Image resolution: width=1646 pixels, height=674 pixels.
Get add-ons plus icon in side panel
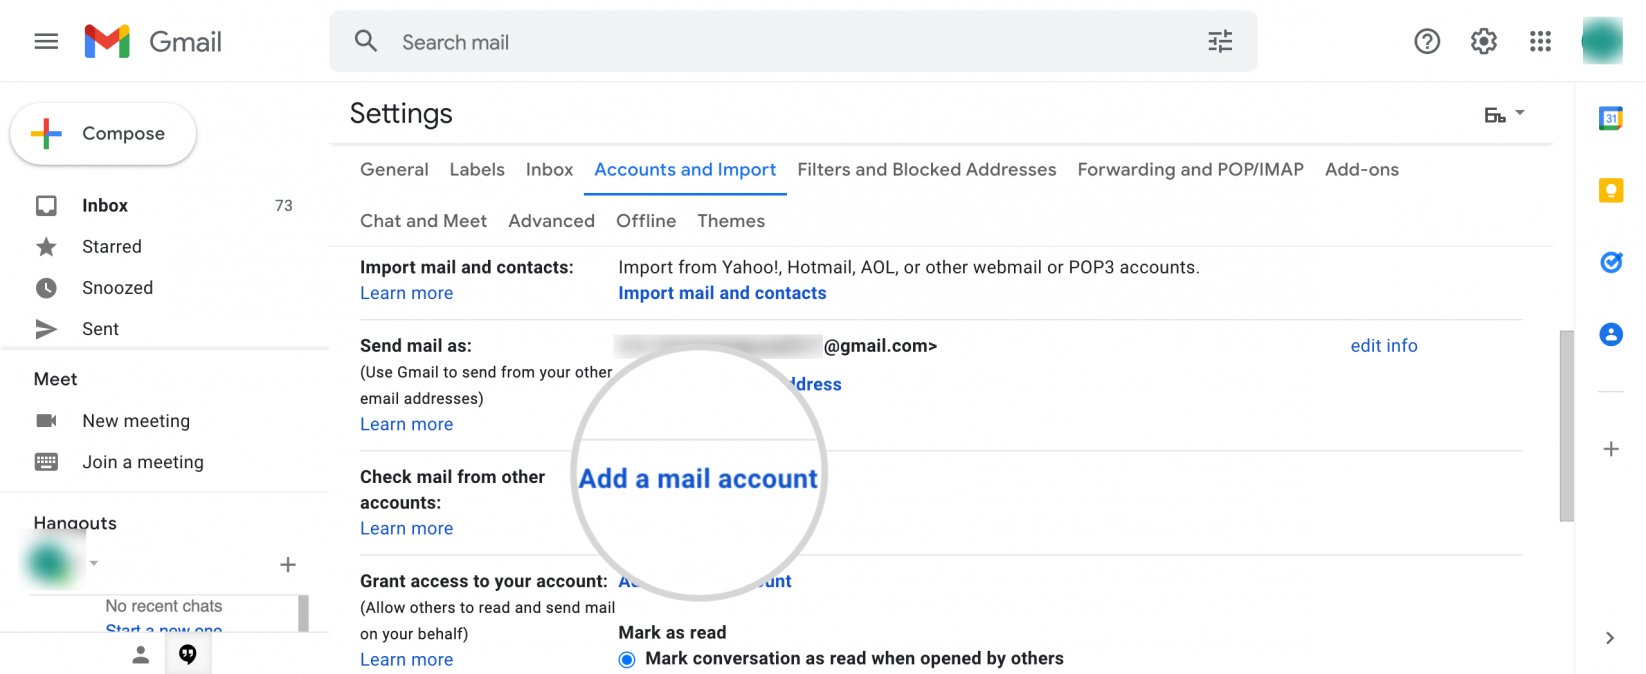point(1610,449)
